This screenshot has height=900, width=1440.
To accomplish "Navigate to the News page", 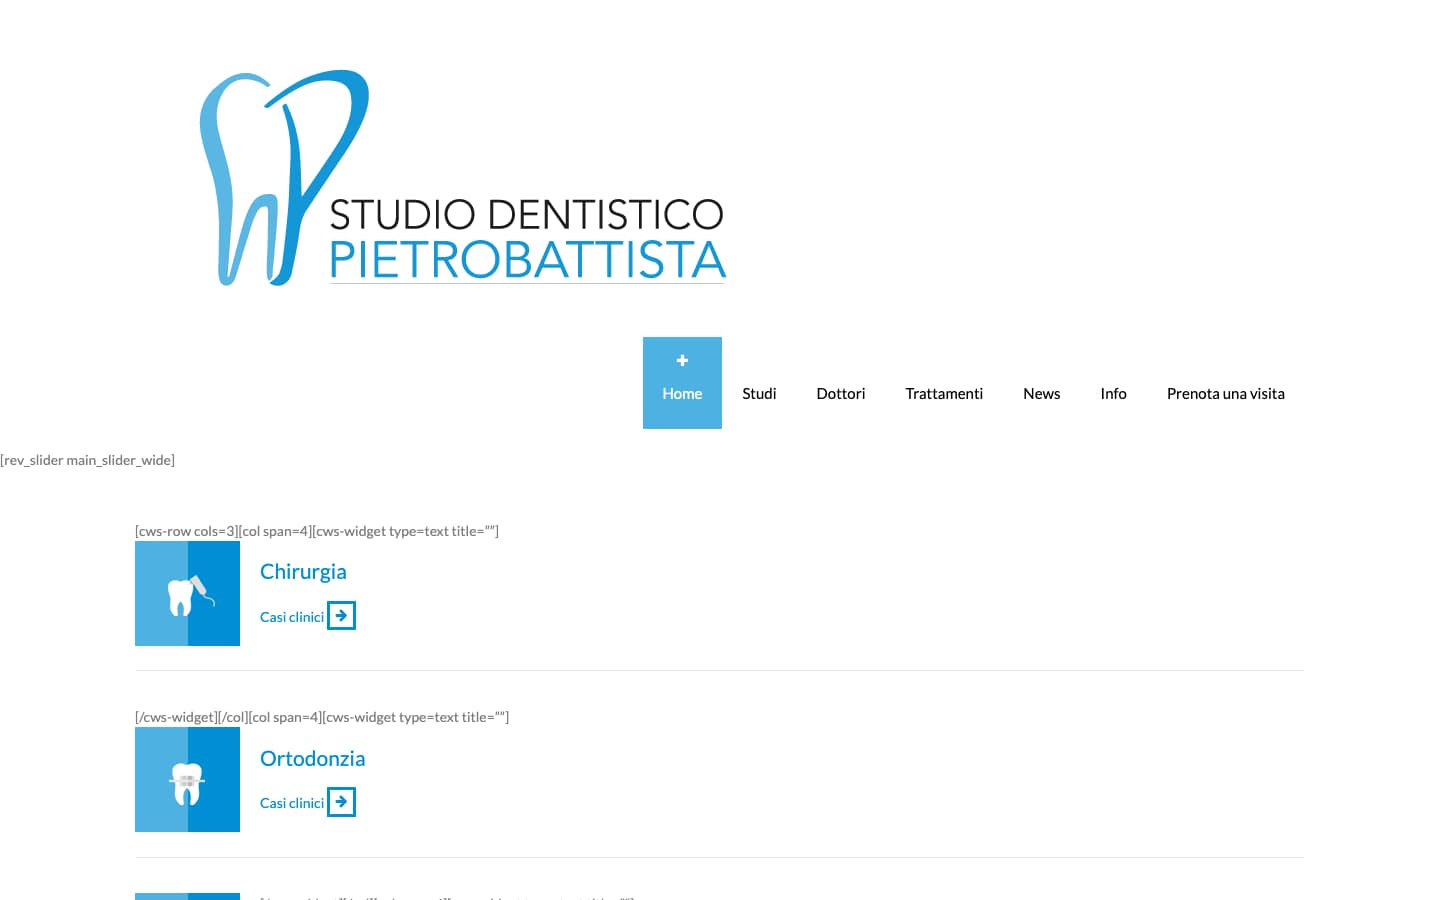I will [x=1041, y=393].
